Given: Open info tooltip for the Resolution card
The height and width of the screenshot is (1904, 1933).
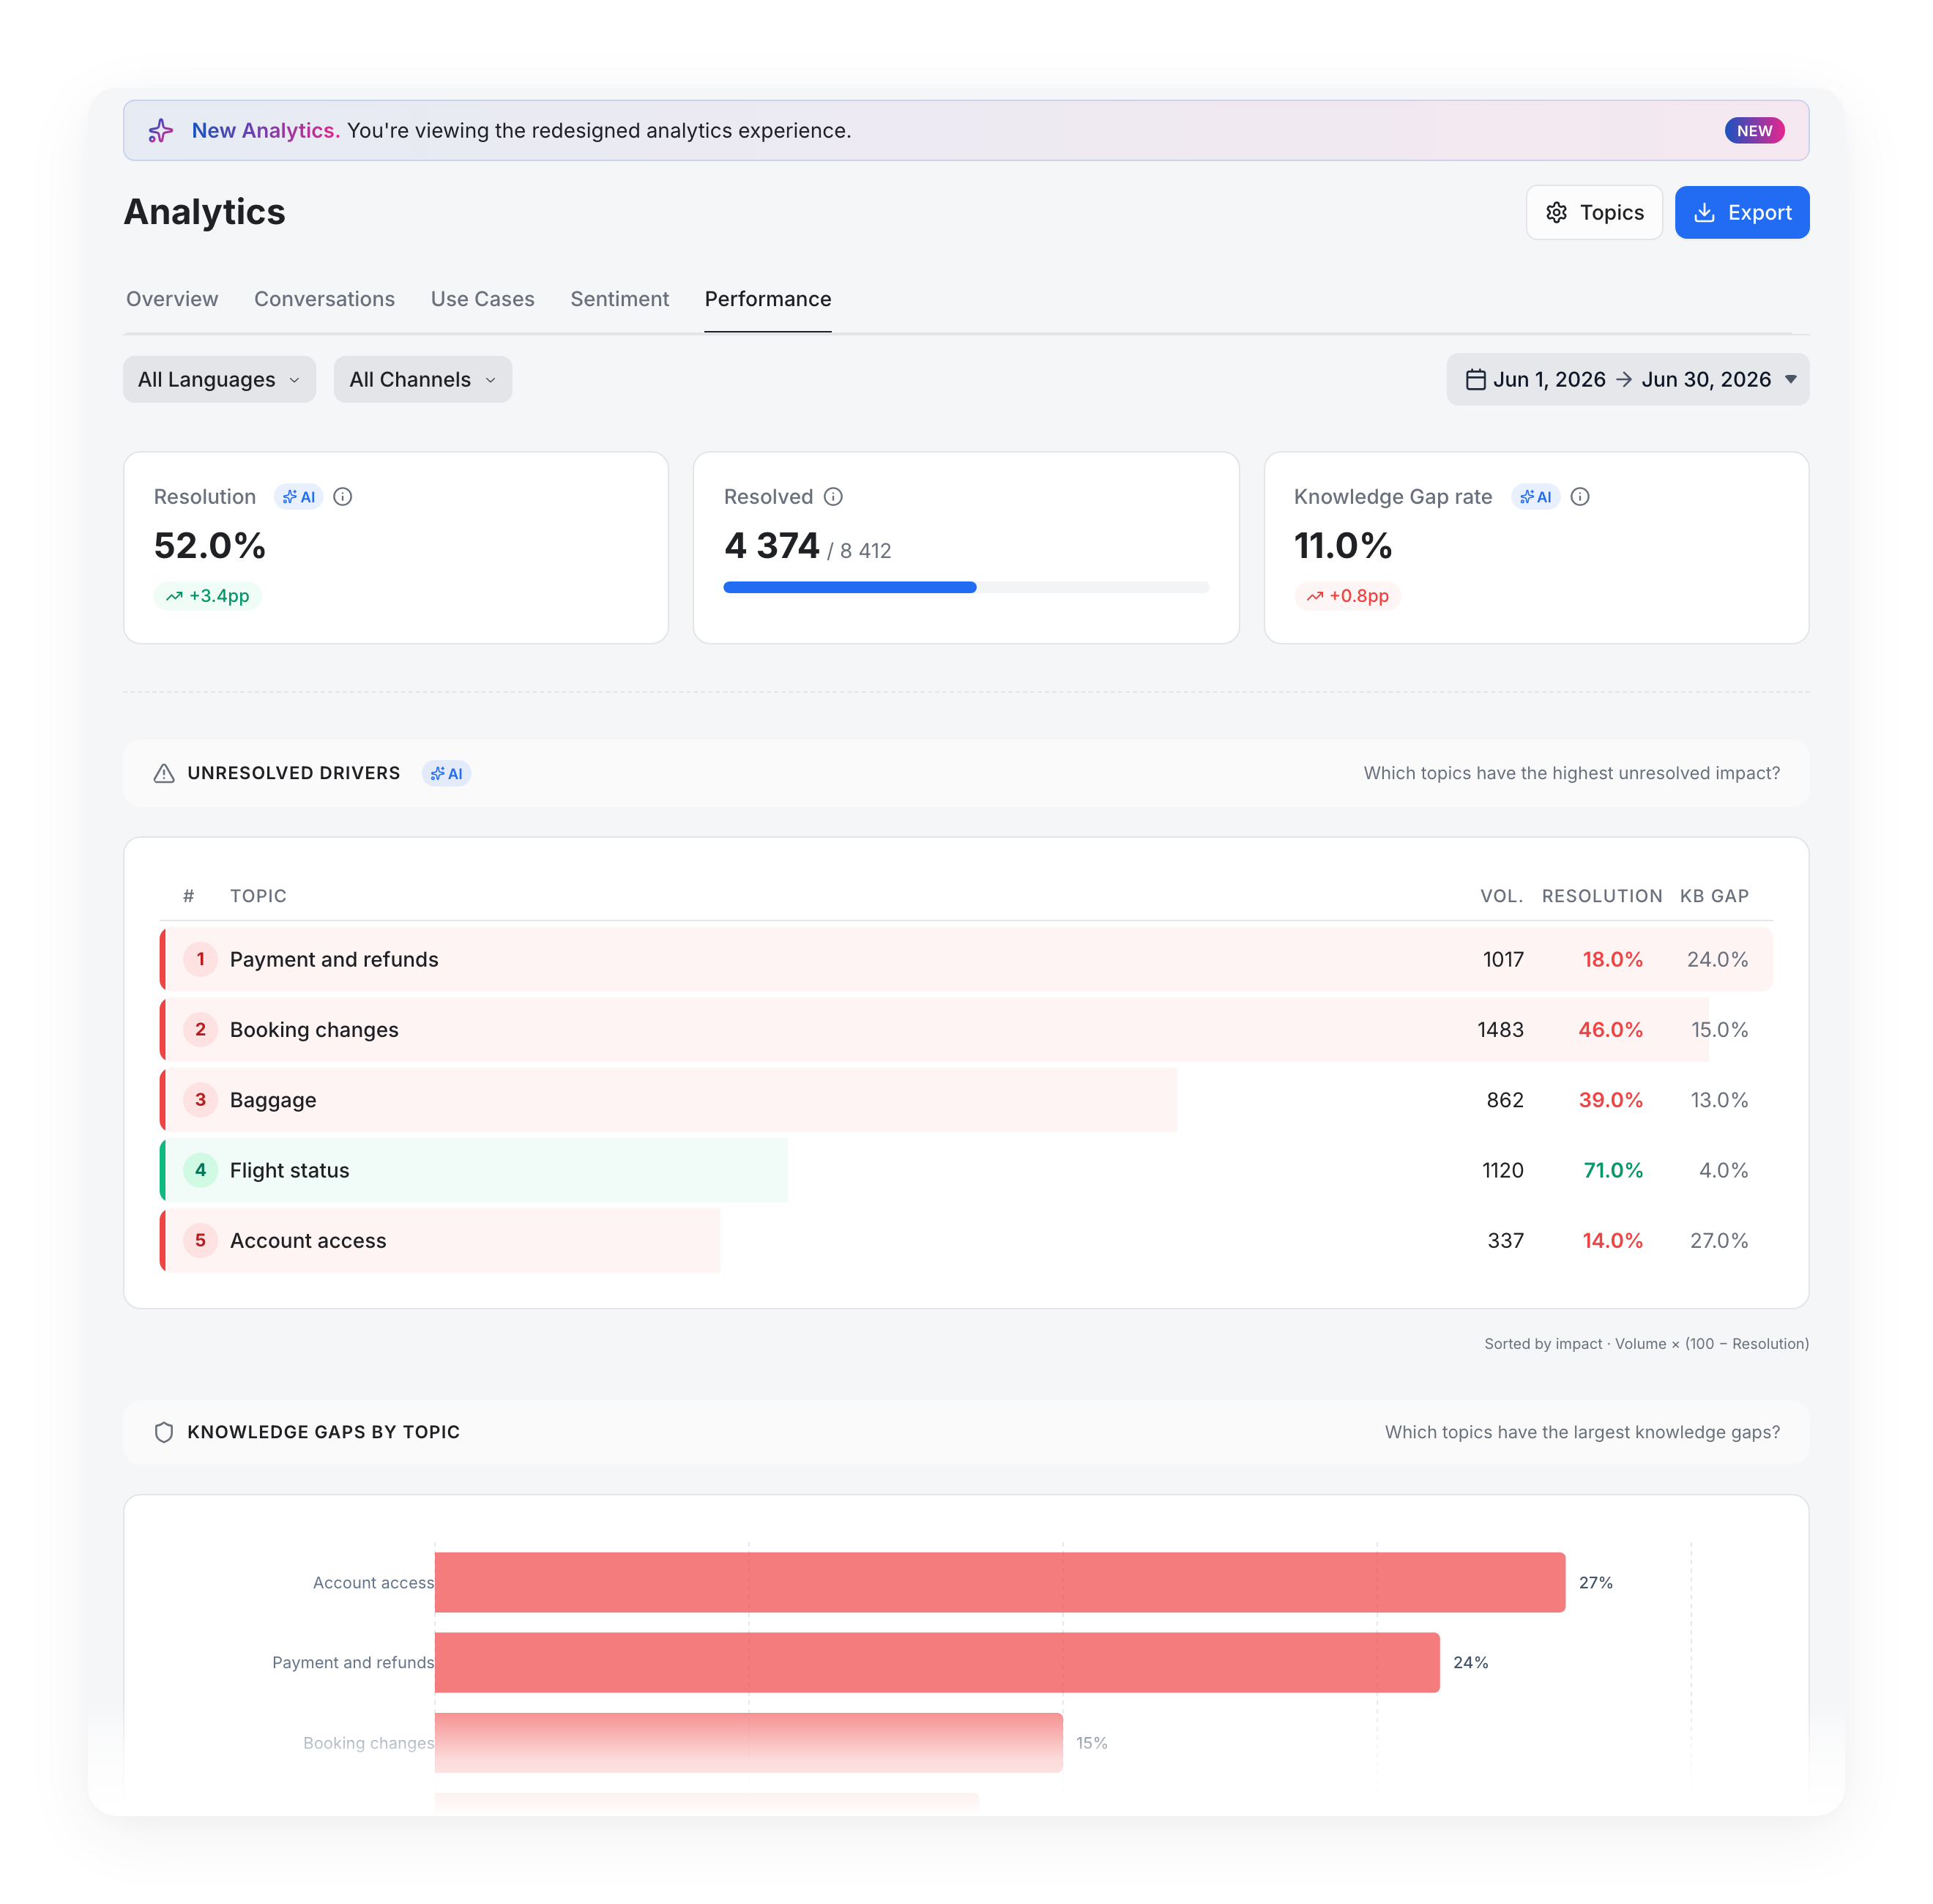Looking at the screenshot, I should 342,497.
